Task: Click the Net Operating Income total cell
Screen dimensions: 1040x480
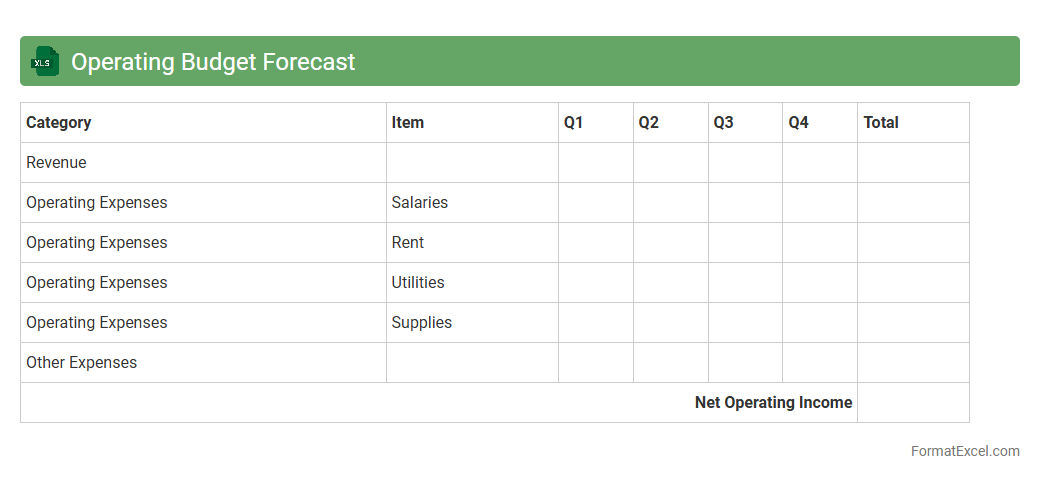Action: click(x=913, y=403)
